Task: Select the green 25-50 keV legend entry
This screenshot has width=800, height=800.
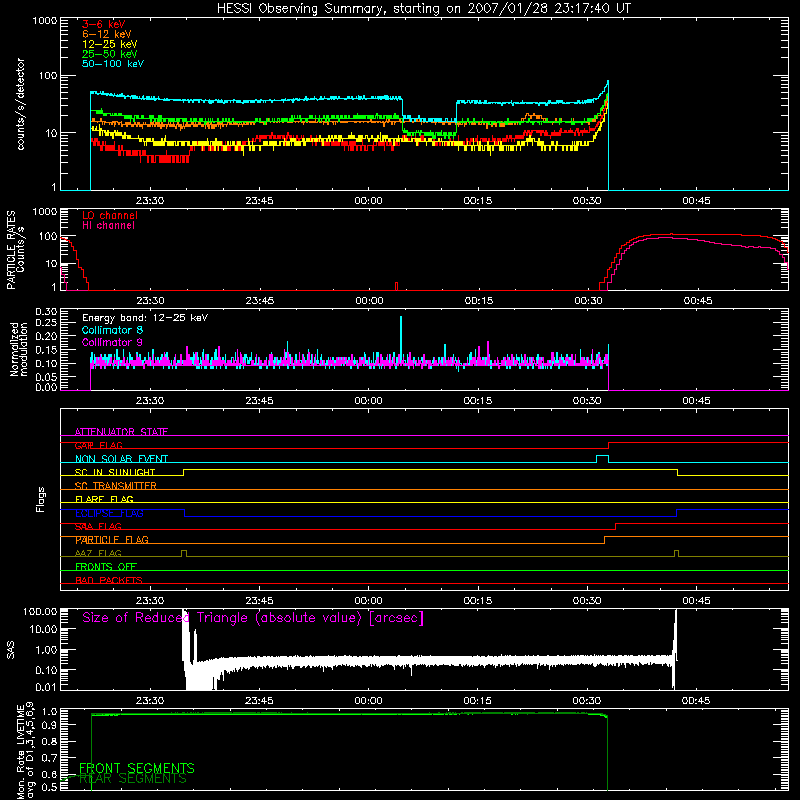Action: point(110,54)
